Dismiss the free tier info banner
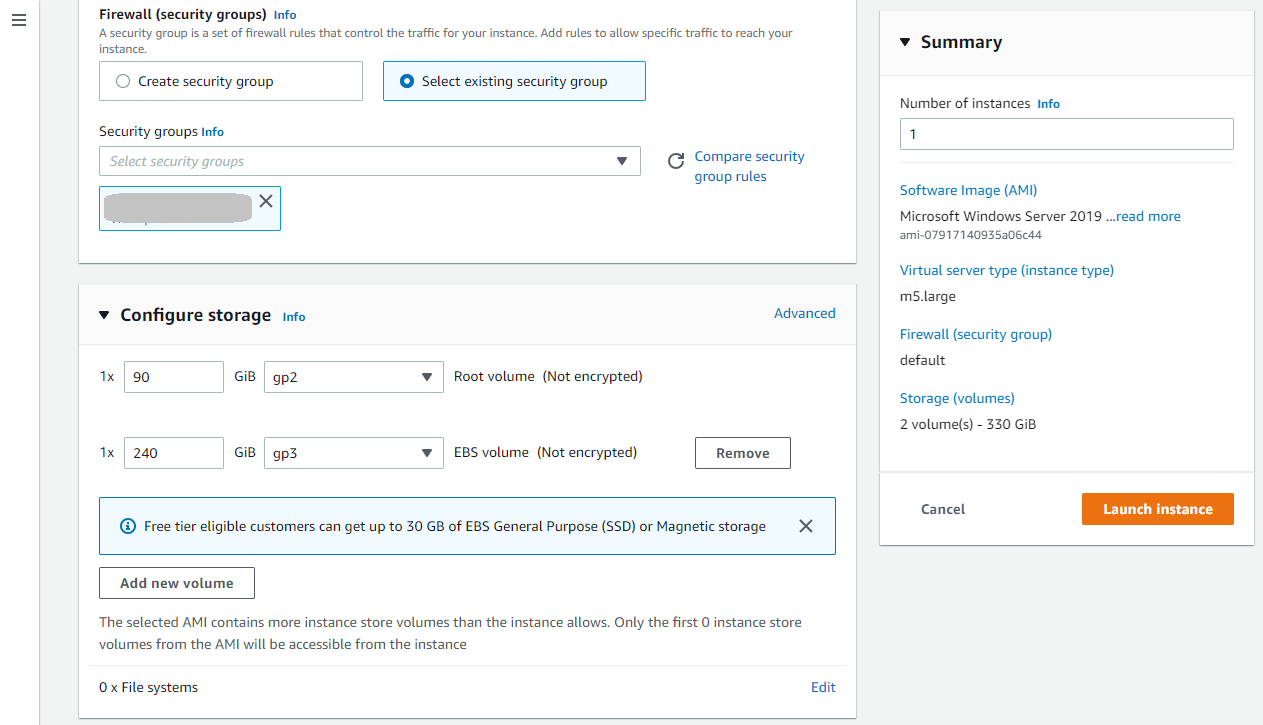Screen dimensions: 1263x725 (806, 526)
